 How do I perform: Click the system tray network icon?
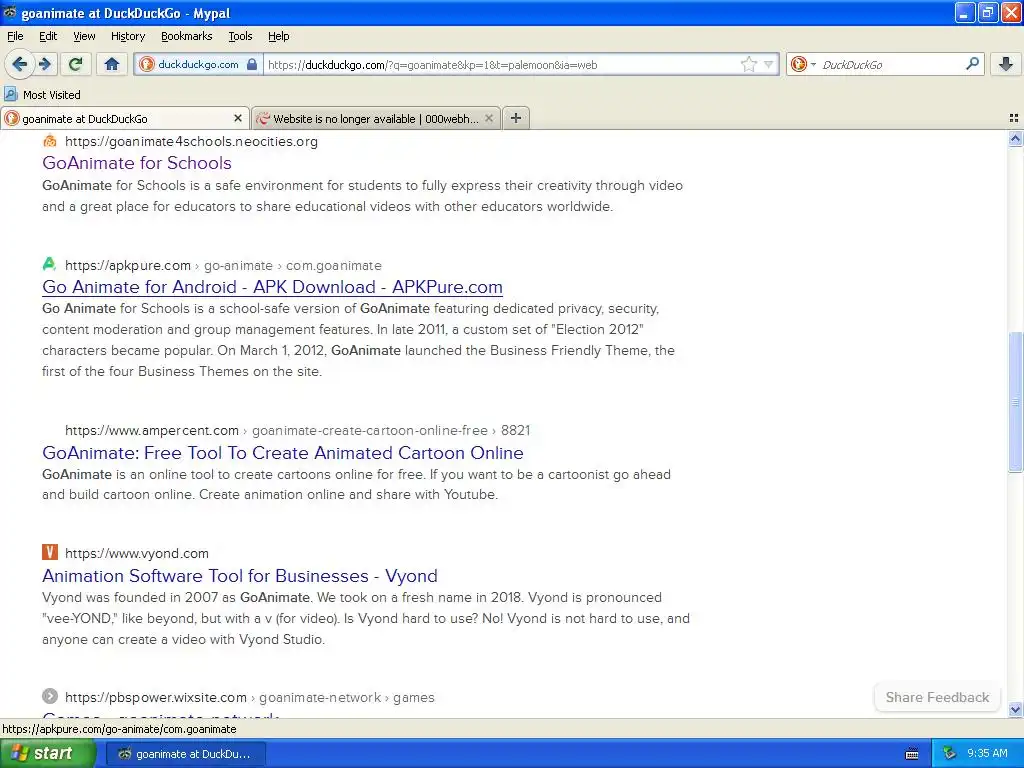(x=950, y=754)
